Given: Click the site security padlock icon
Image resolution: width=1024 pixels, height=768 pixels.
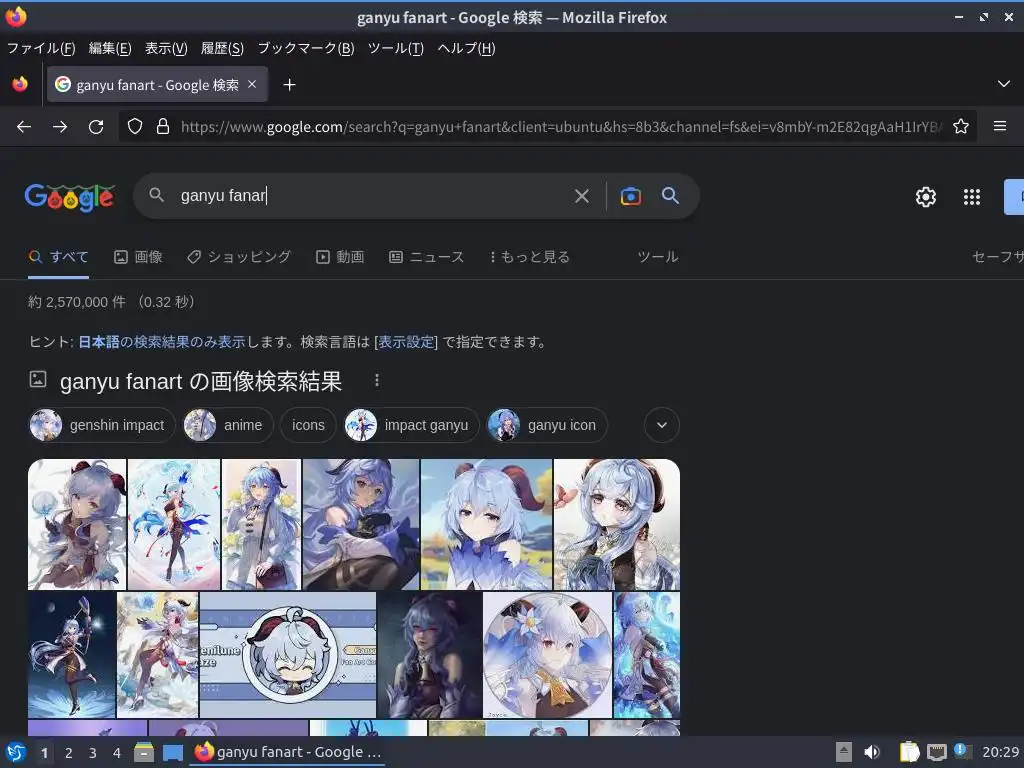Looking at the screenshot, I should click(x=163, y=127).
